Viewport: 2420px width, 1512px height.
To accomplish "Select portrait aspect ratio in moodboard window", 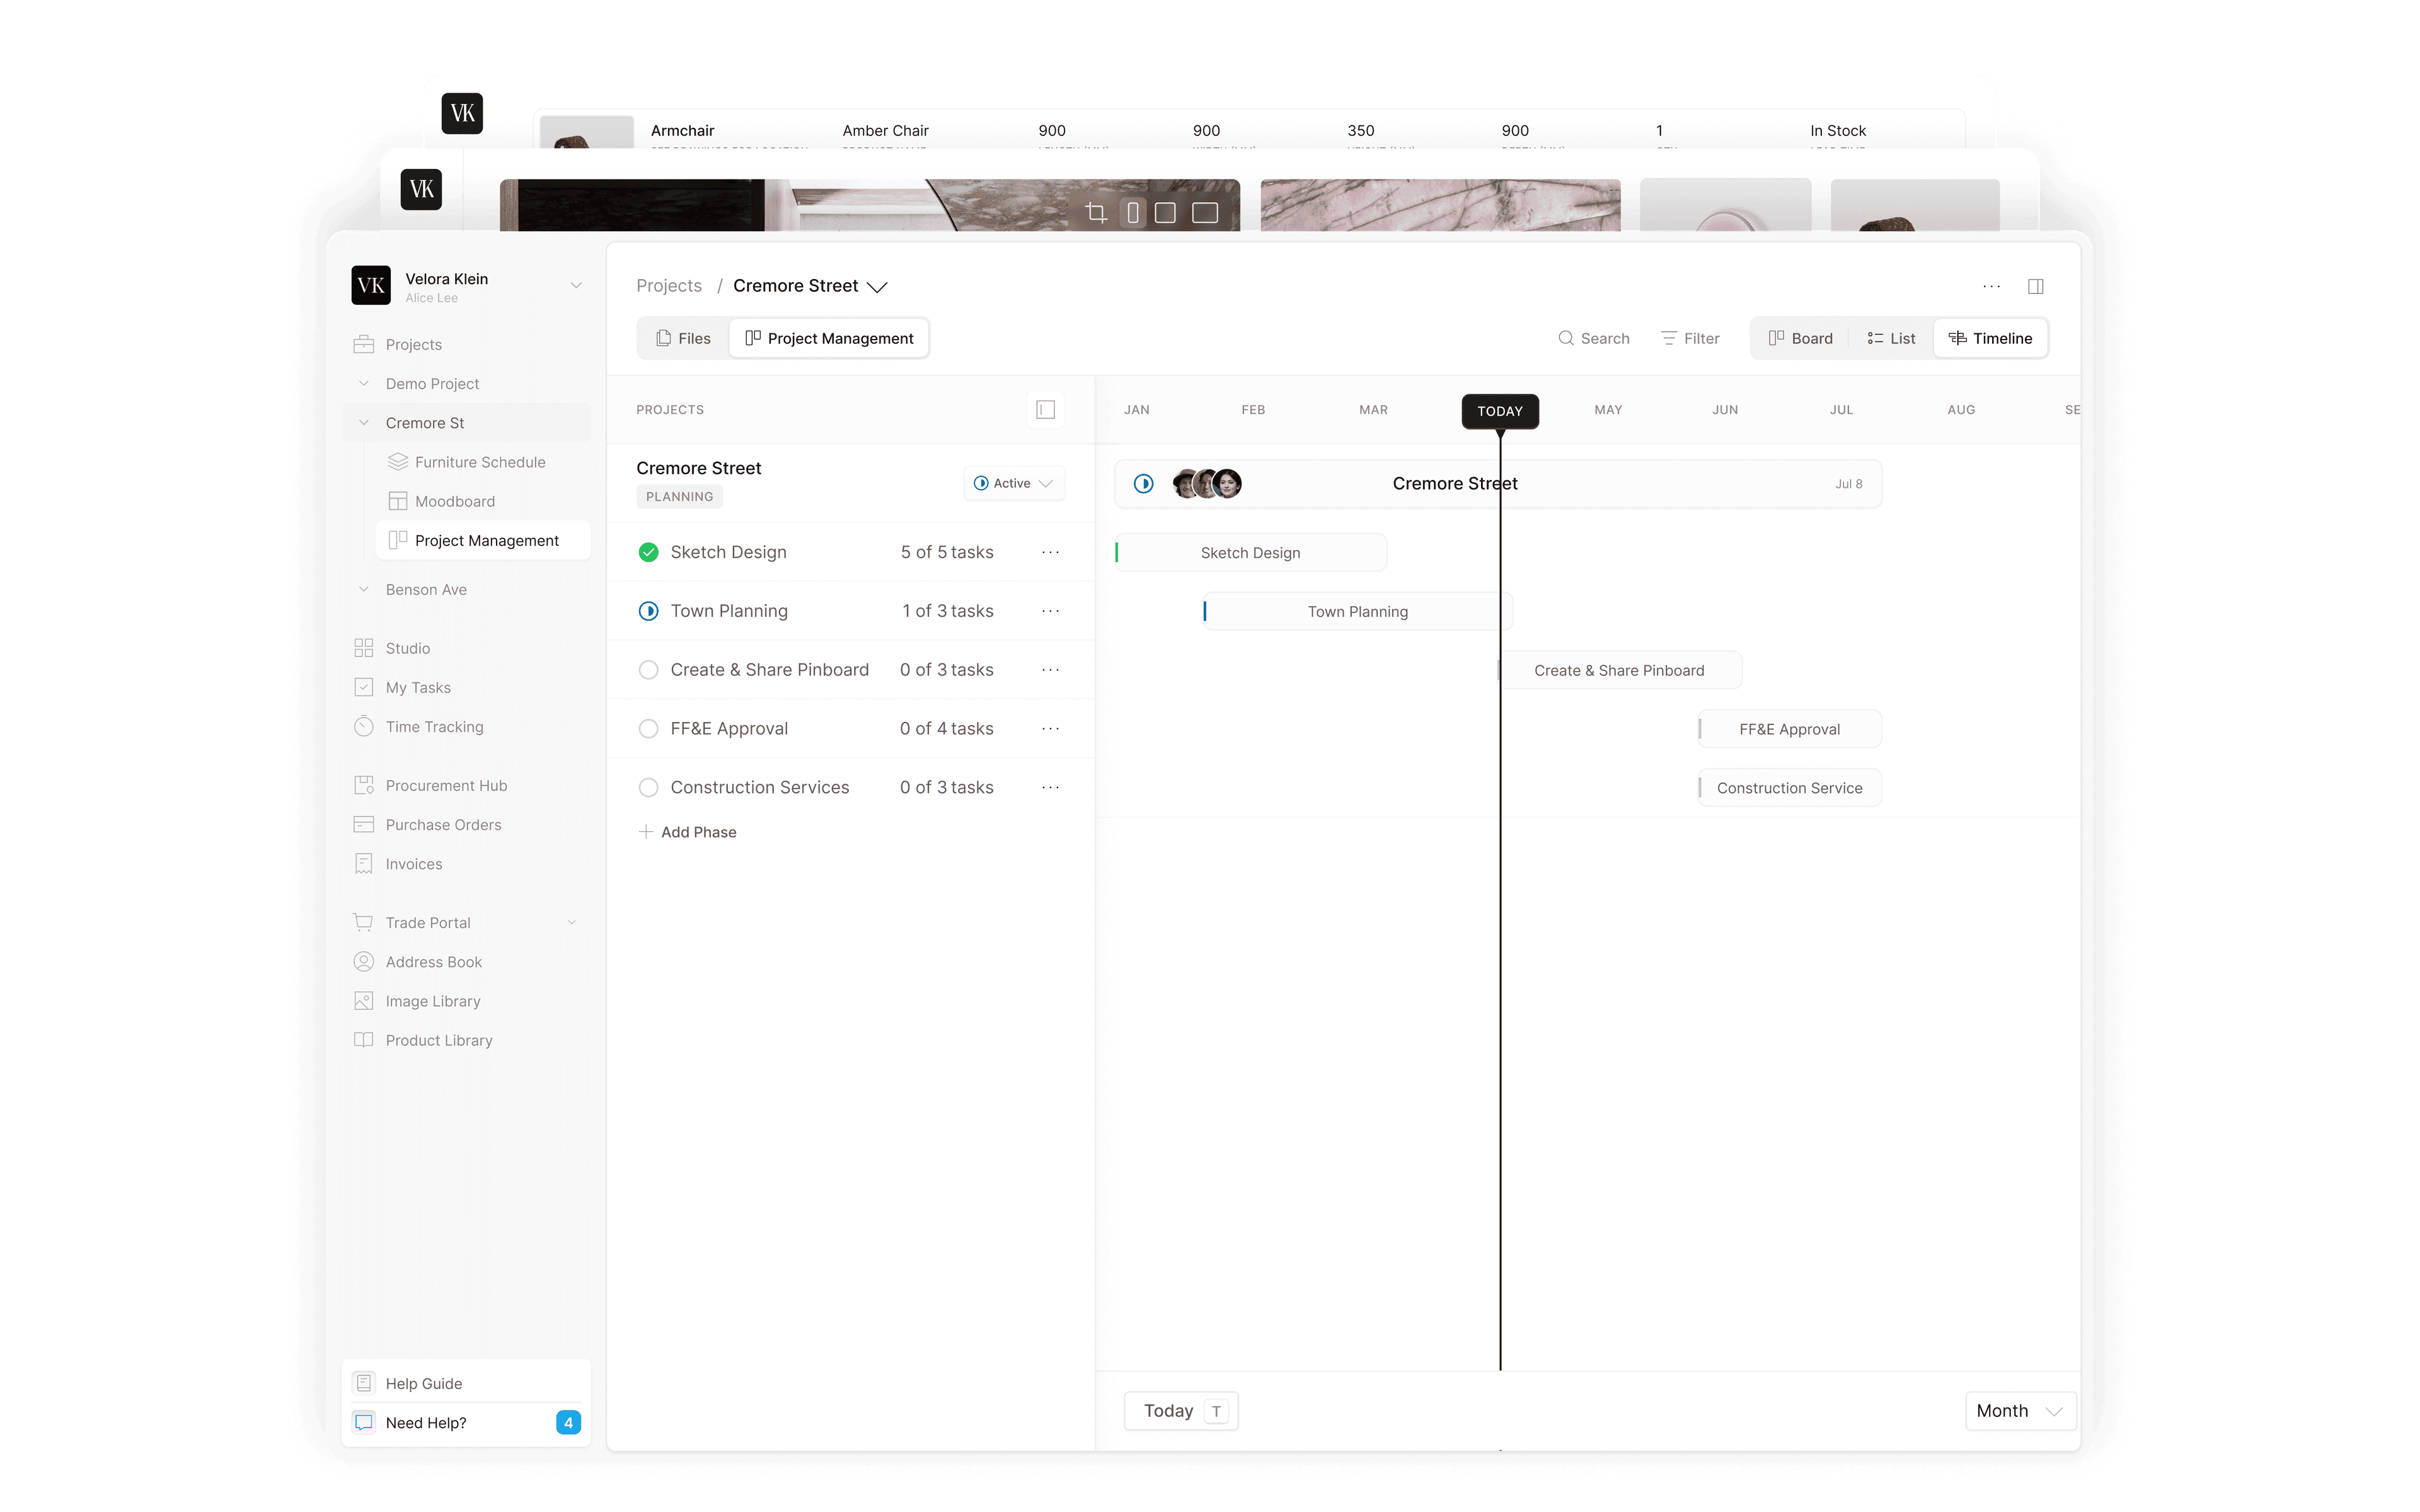I will click(1133, 212).
